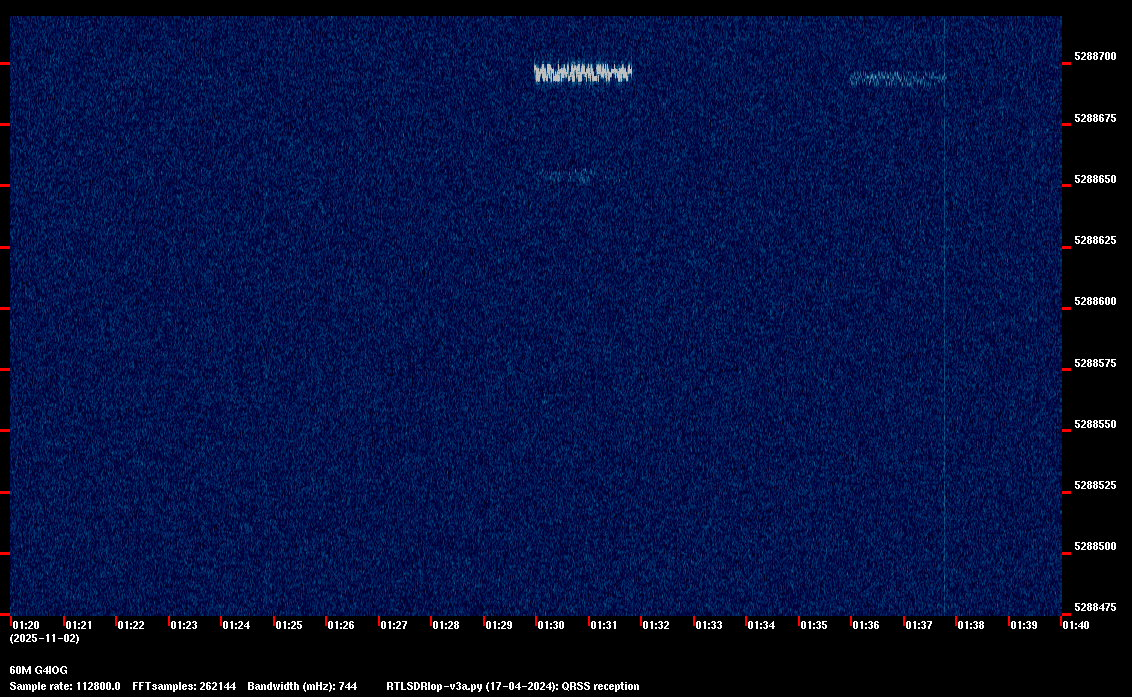This screenshot has height=697, width=1132.
Task: Click the 01:38 time axis label
Action: tap(971, 625)
